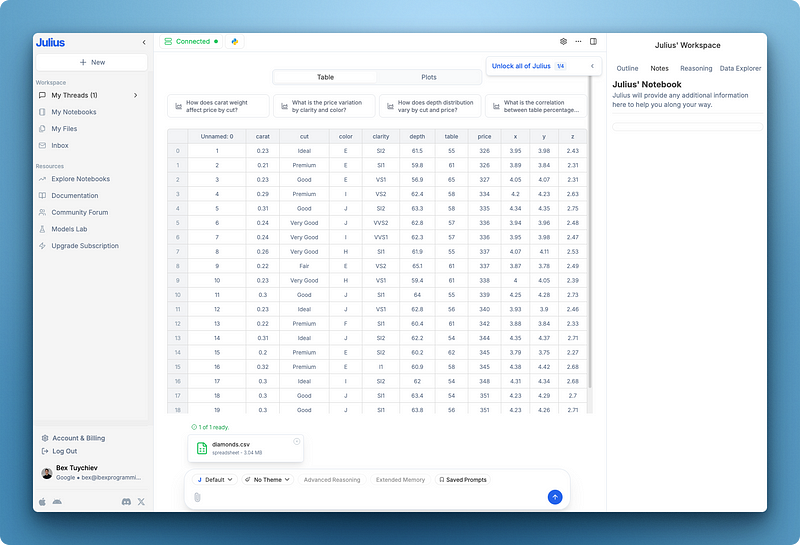Click the color column header
The image size is (800, 545).
click(345, 137)
